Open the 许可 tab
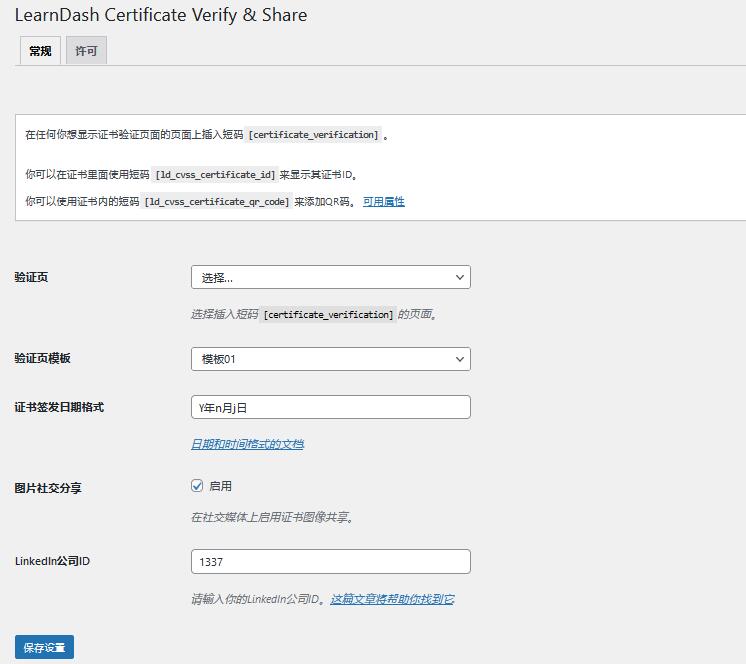Screen dimensions: 746x664 [87, 51]
